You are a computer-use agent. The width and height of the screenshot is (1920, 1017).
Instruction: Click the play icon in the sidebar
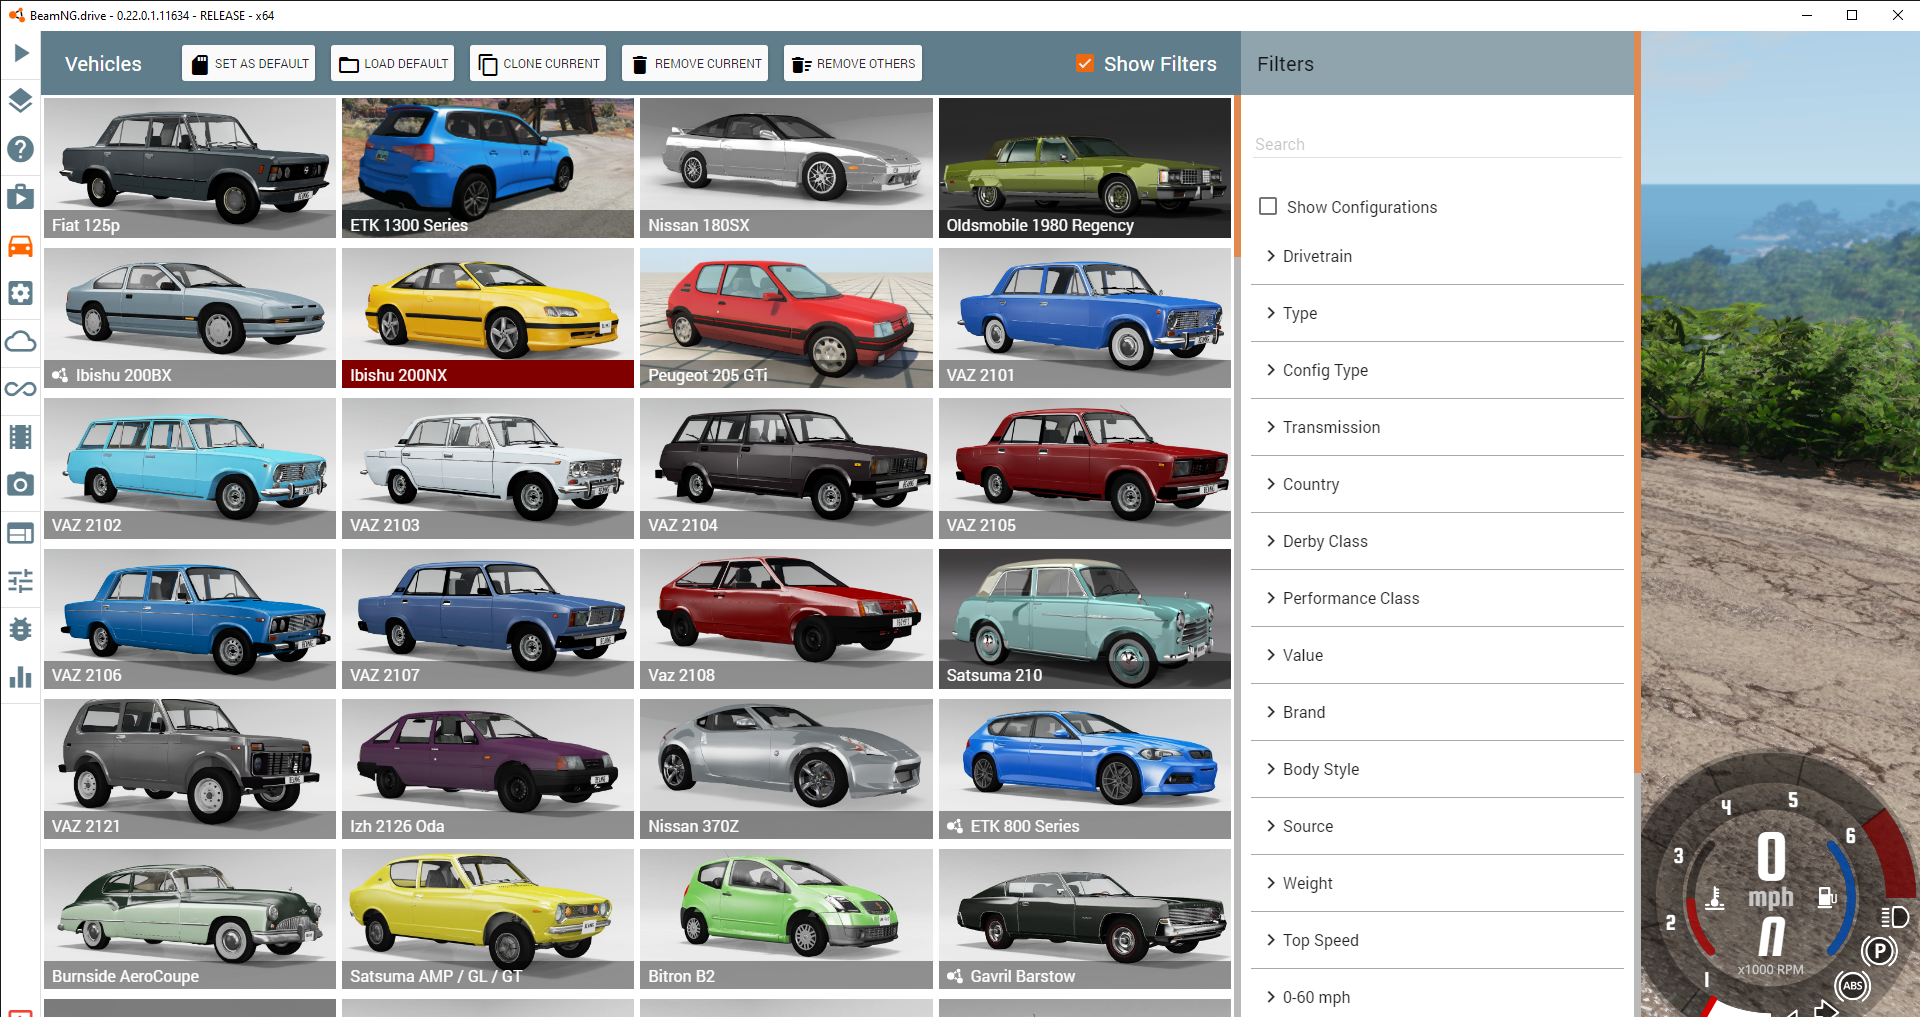[x=21, y=53]
